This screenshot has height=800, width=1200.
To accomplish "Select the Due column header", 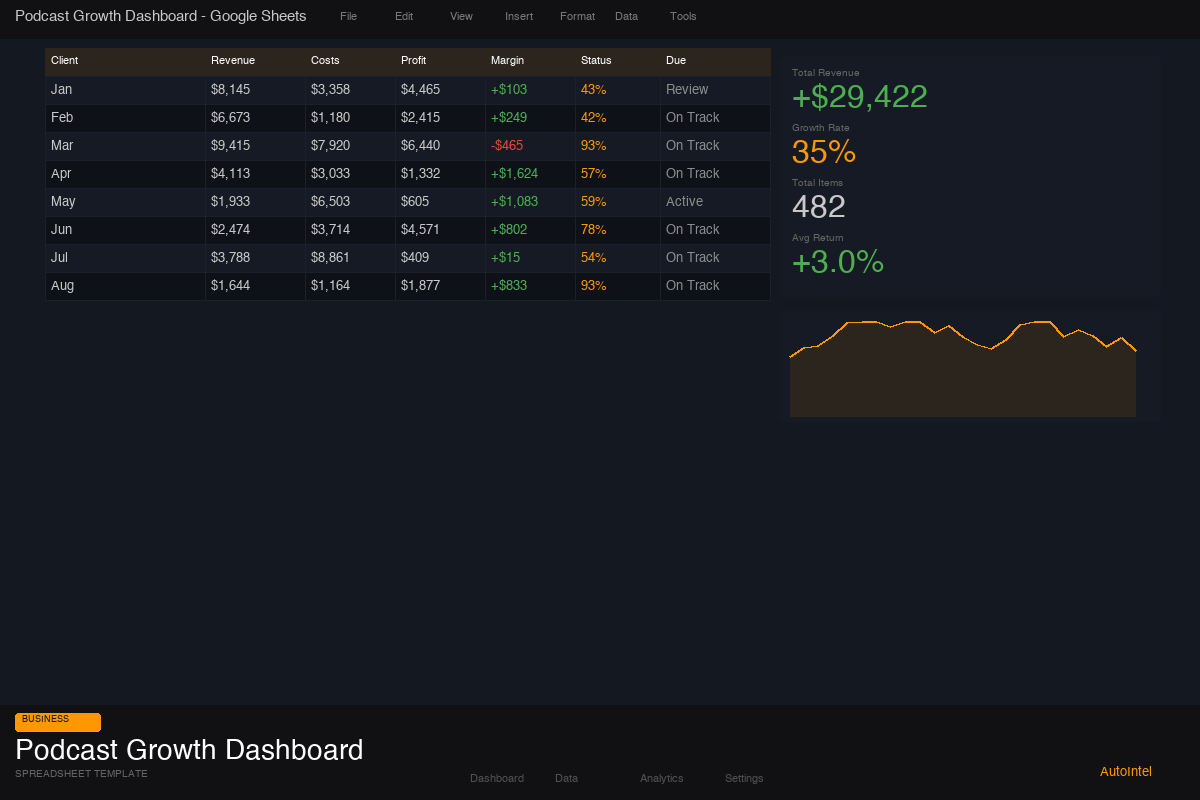I will click(715, 61).
